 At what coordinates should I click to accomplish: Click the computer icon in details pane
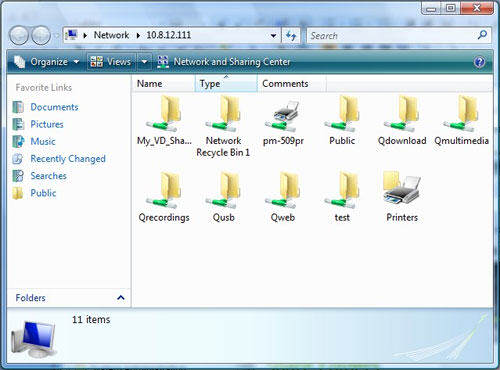point(33,339)
